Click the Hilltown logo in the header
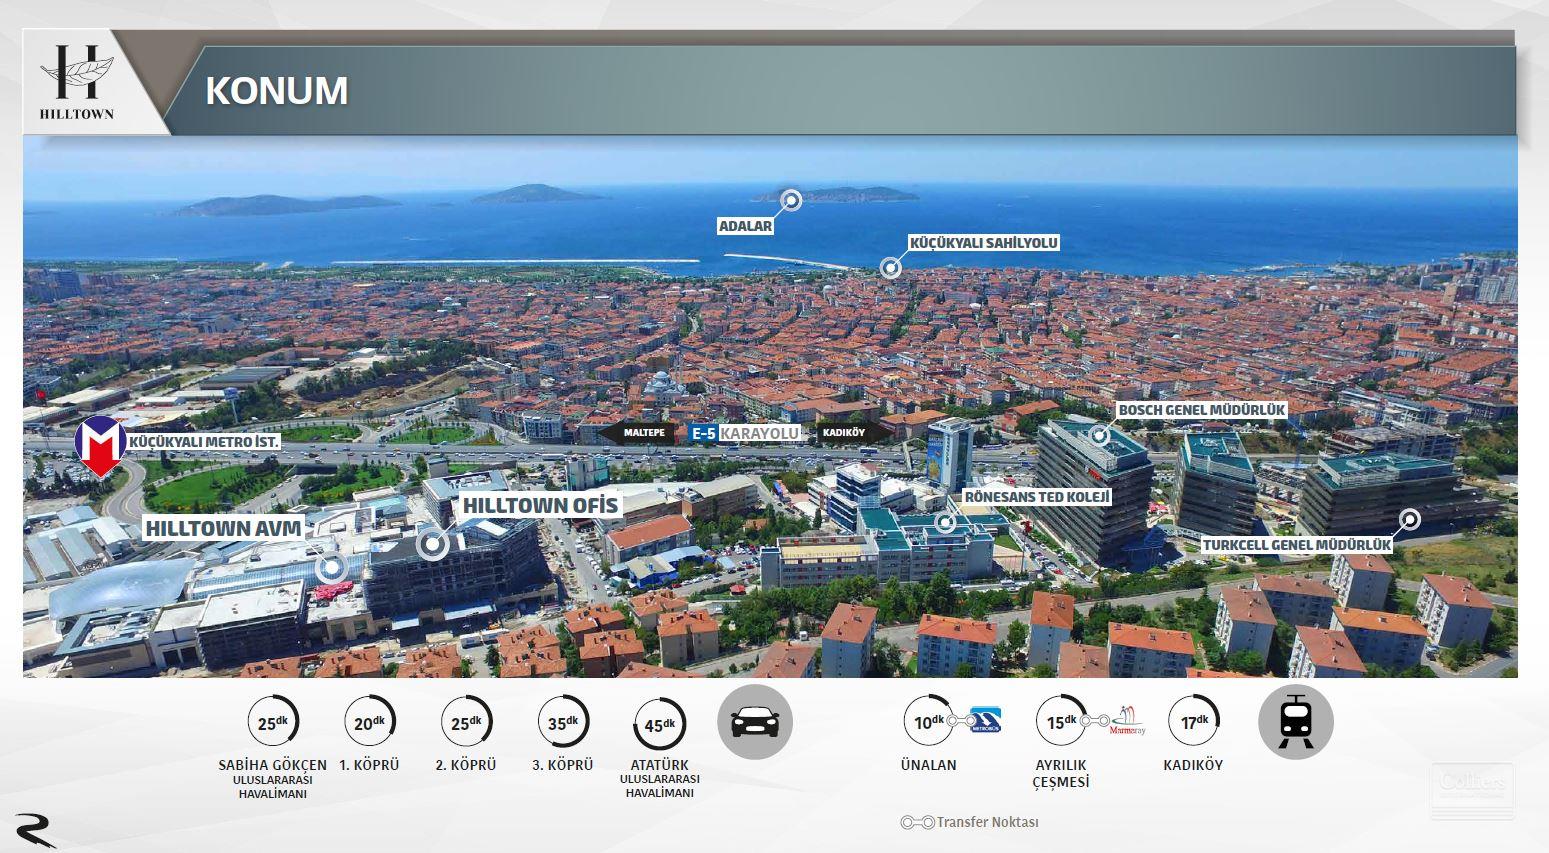 [76, 82]
